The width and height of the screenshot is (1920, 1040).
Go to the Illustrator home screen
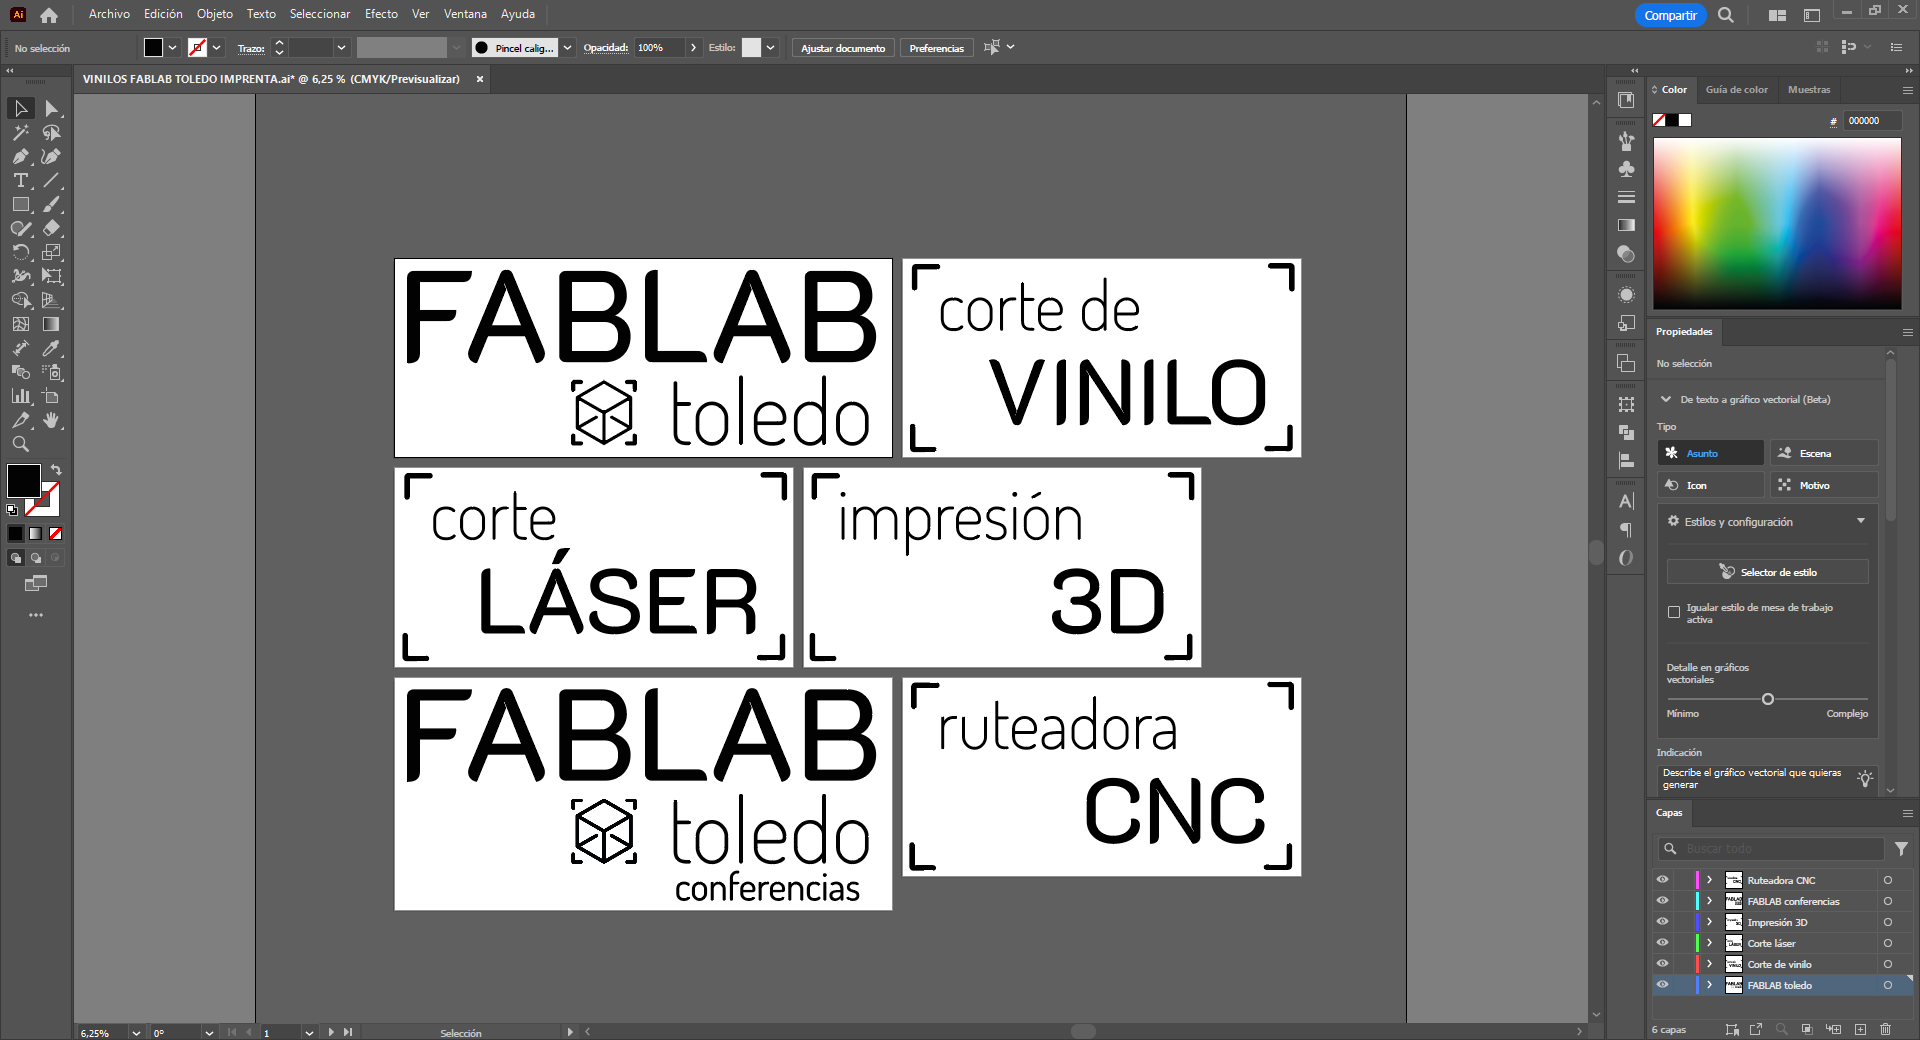(49, 15)
